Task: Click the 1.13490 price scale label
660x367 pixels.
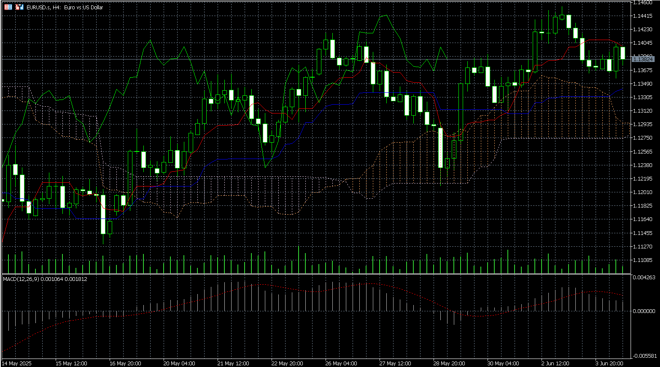Action: [642, 84]
